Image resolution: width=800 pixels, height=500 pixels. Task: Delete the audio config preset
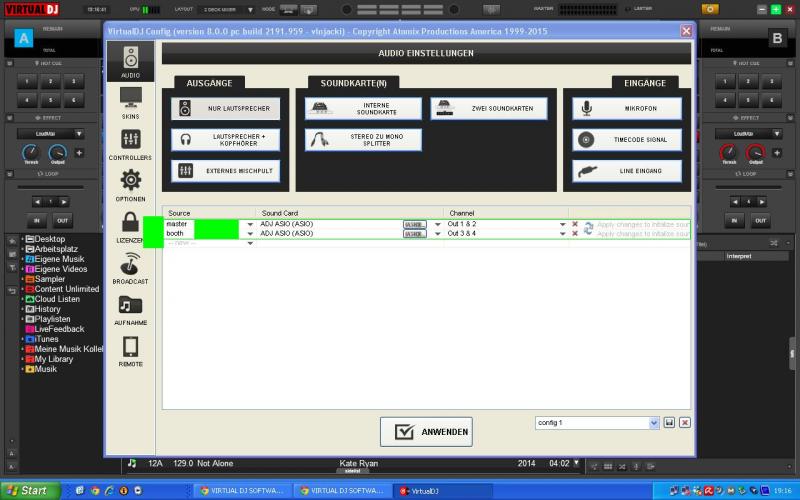(x=685, y=422)
